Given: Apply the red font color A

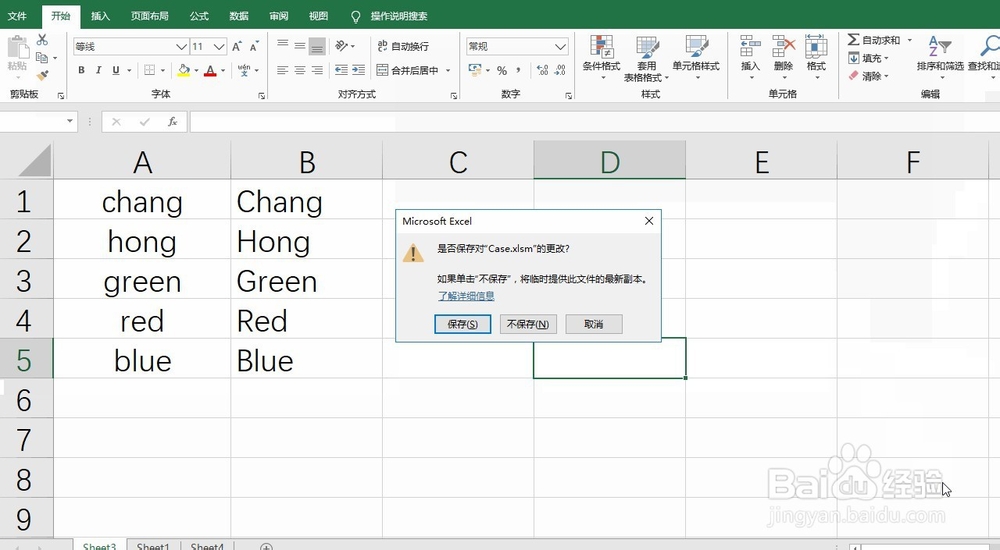Looking at the screenshot, I should click(x=210, y=70).
